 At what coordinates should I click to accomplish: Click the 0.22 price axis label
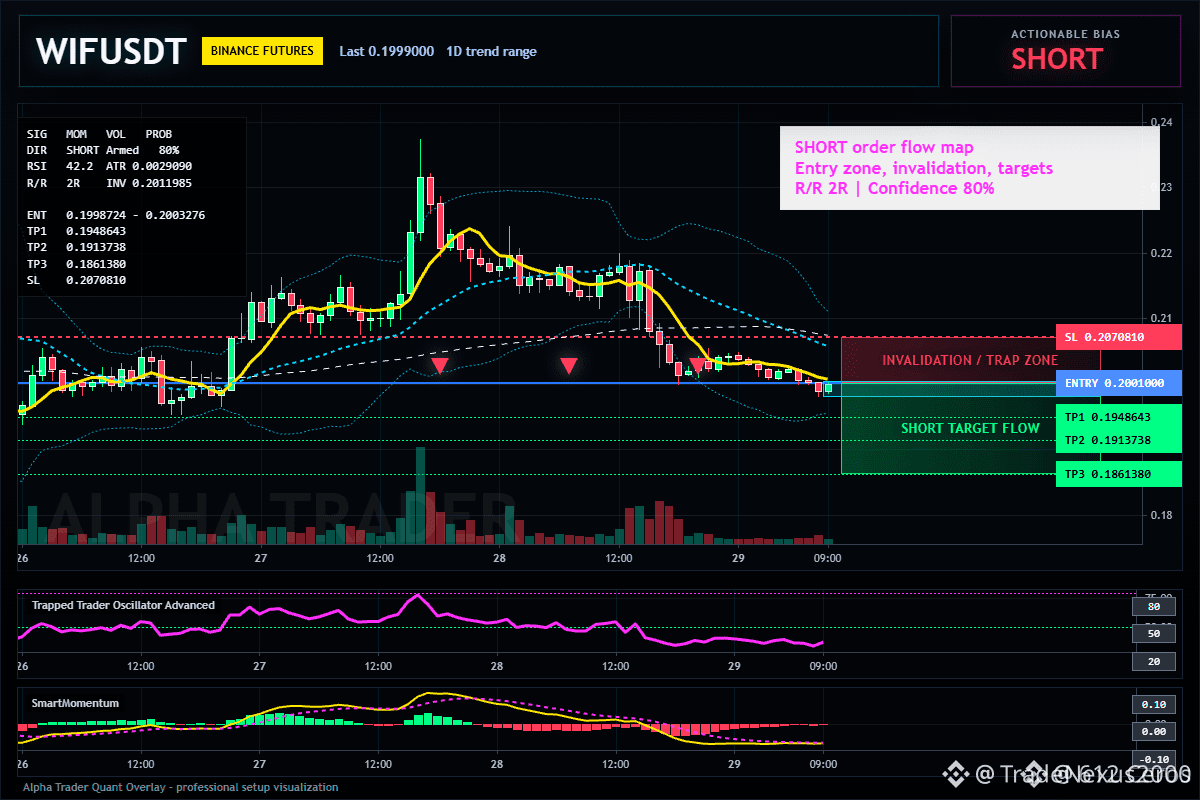(x=1161, y=253)
